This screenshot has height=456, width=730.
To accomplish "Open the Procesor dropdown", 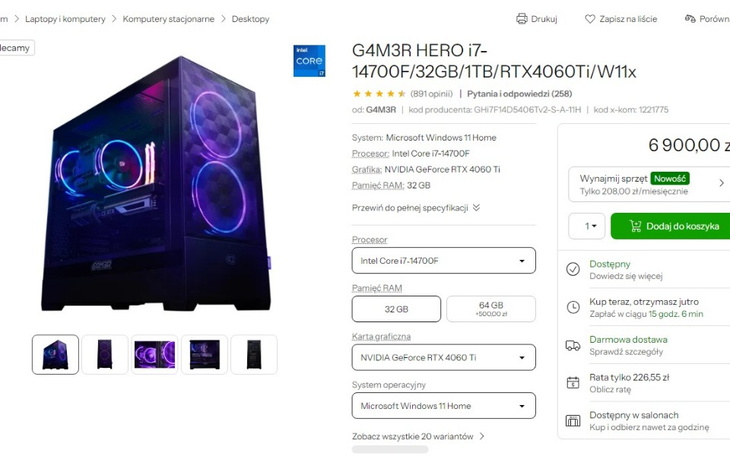I will (444, 260).
